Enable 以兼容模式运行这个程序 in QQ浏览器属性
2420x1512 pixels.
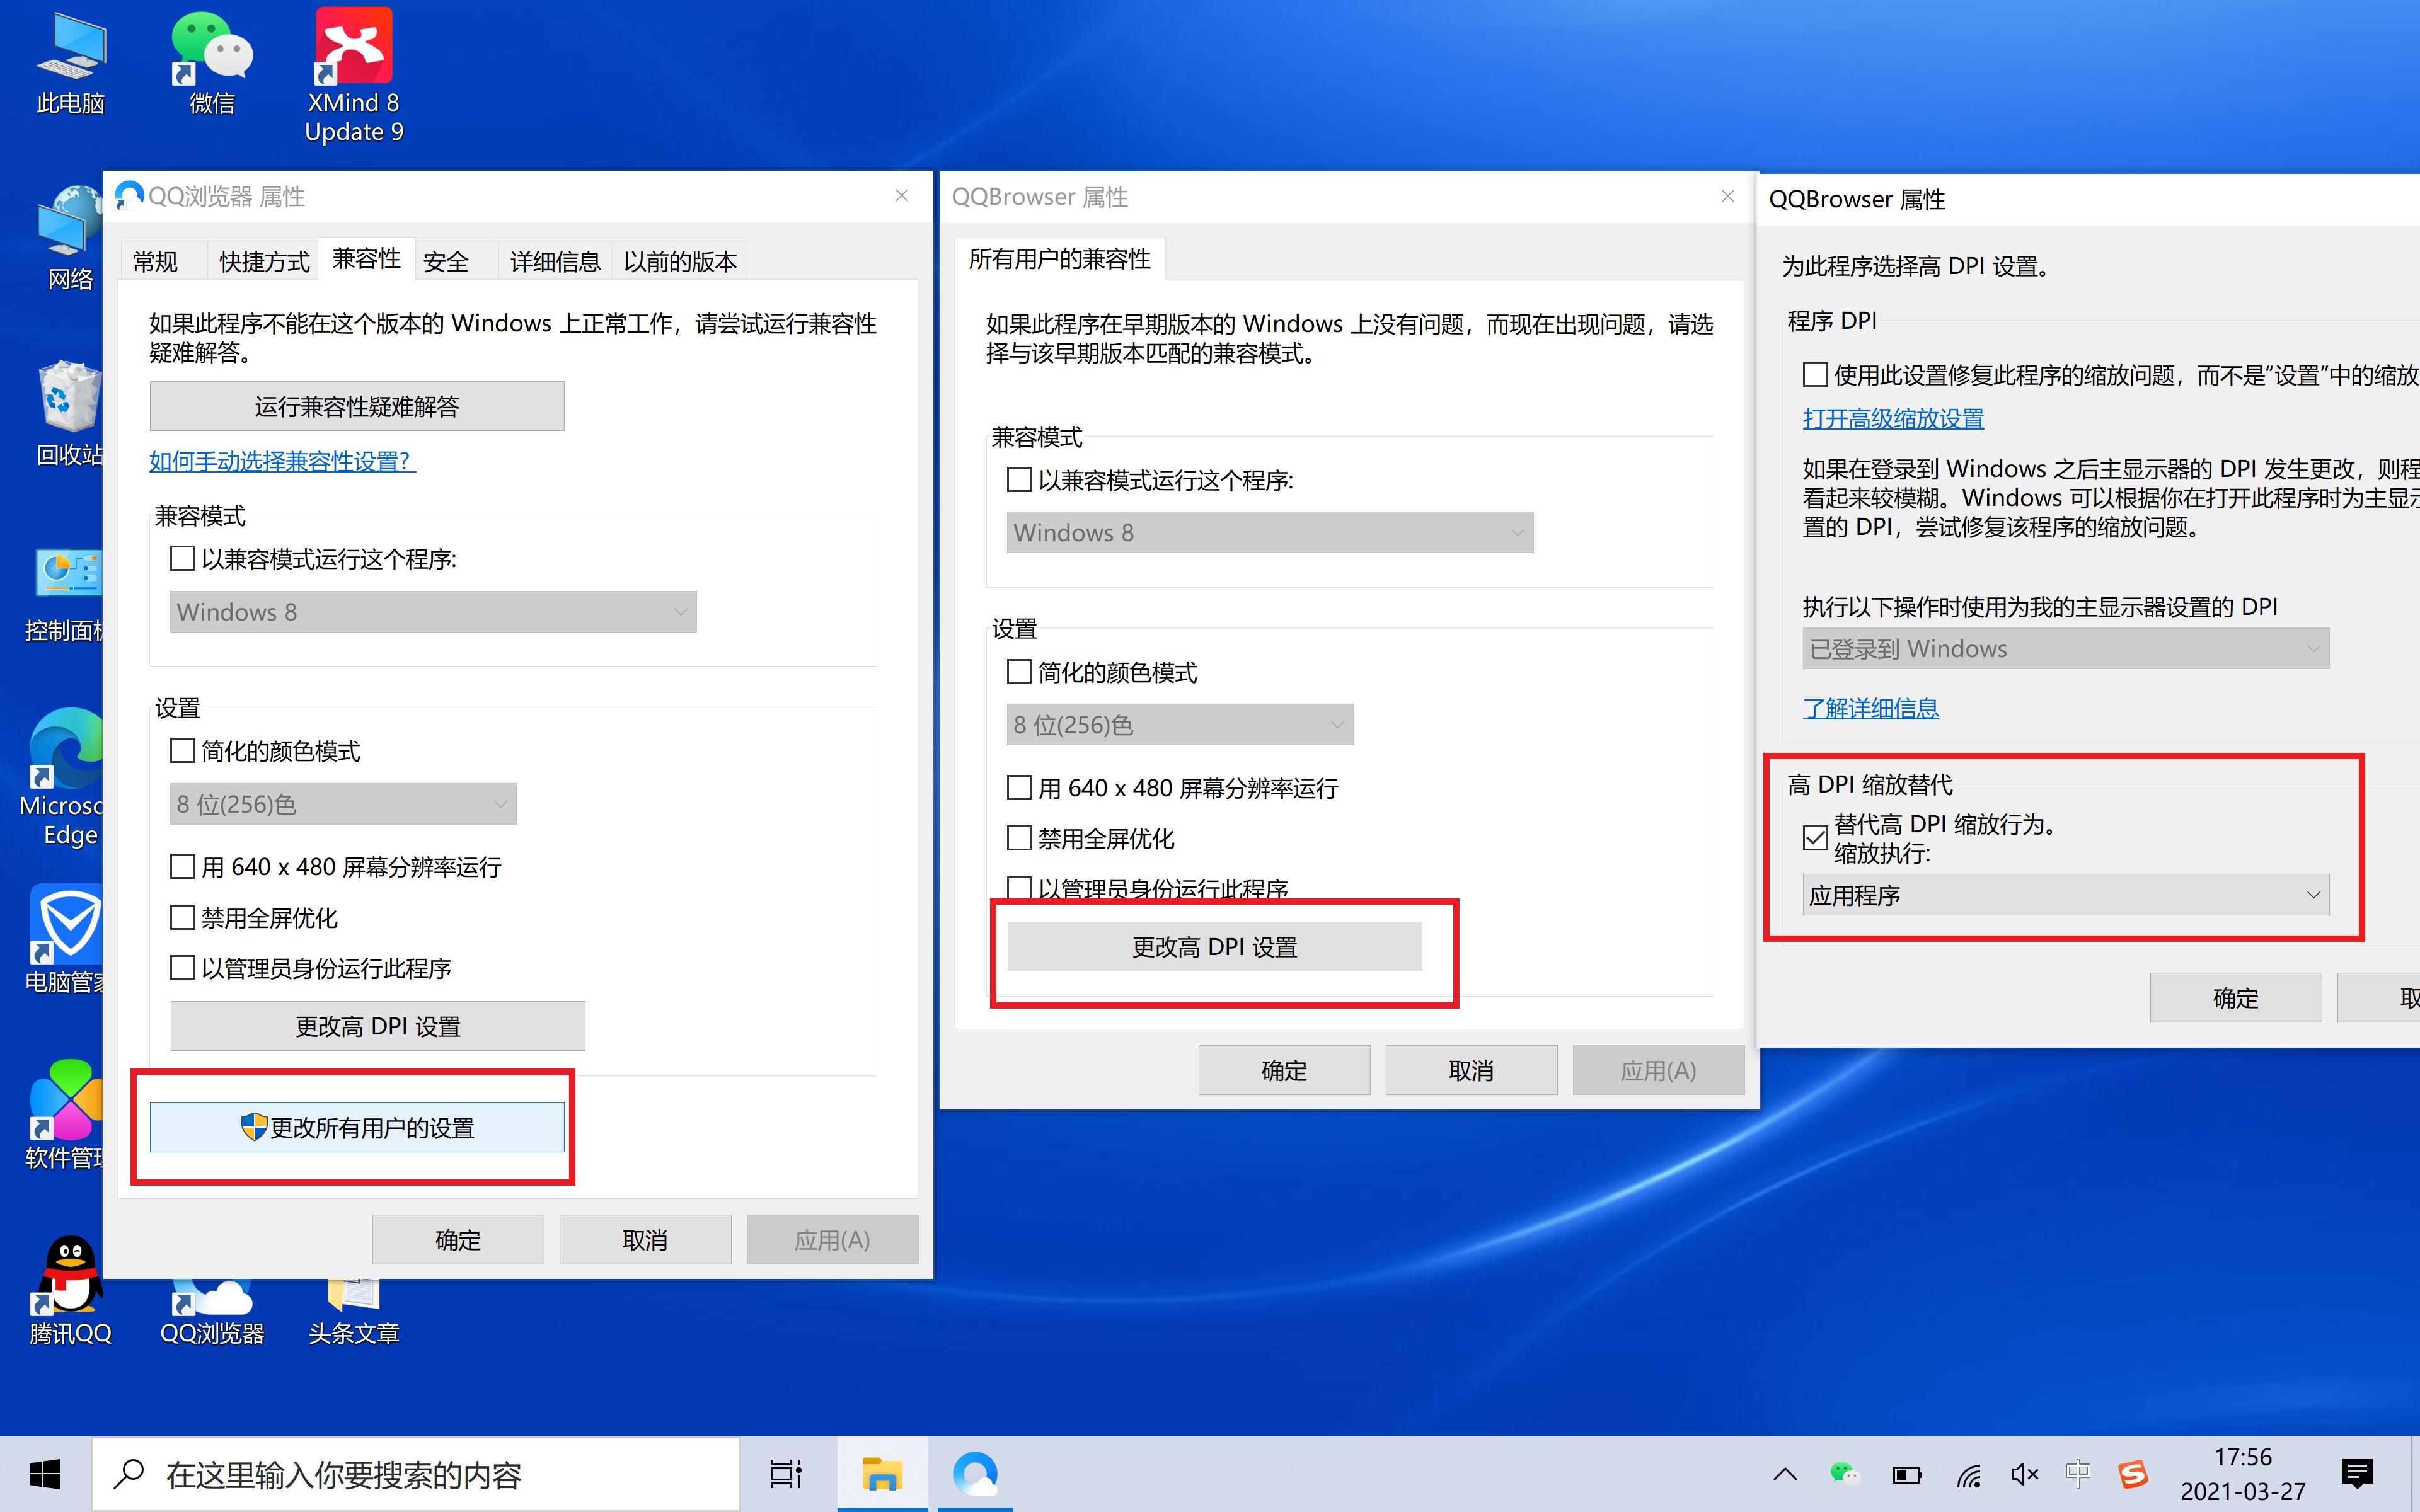(181, 559)
